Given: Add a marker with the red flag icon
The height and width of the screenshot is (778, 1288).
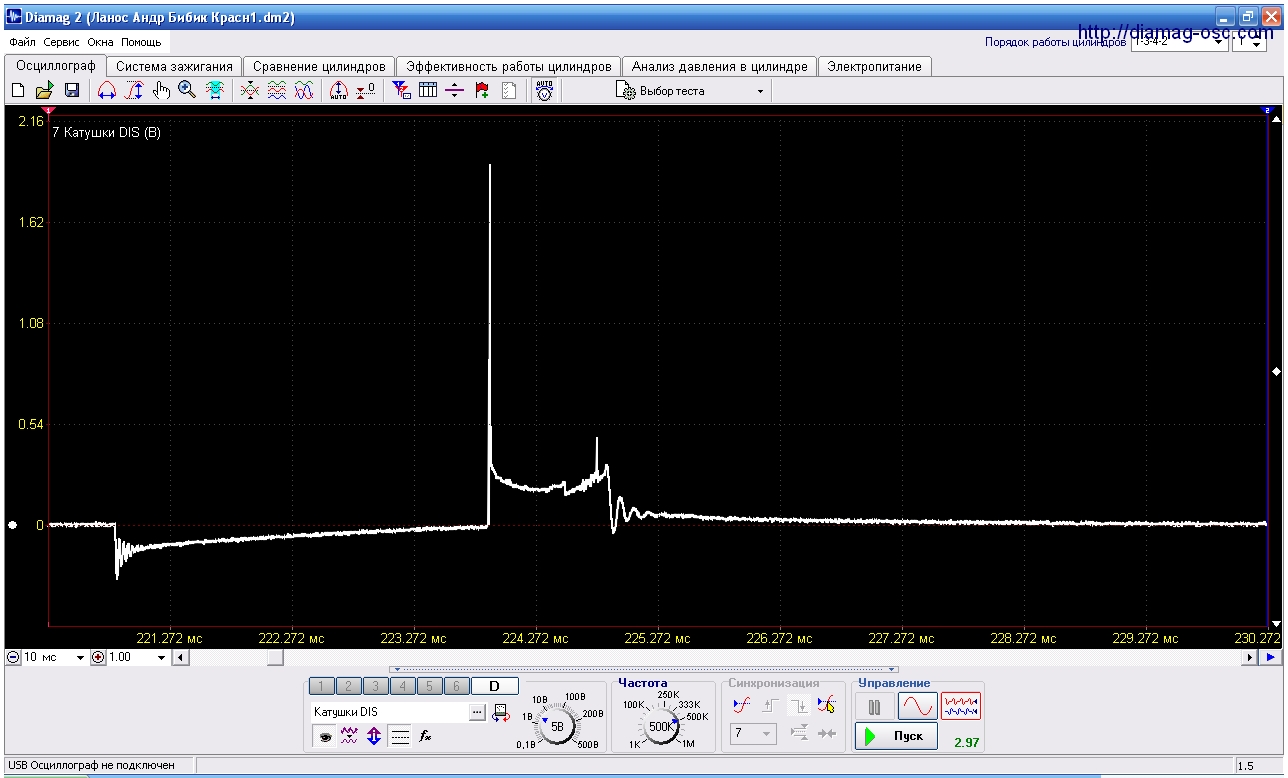Looking at the screenshot, I should [482, 91].
